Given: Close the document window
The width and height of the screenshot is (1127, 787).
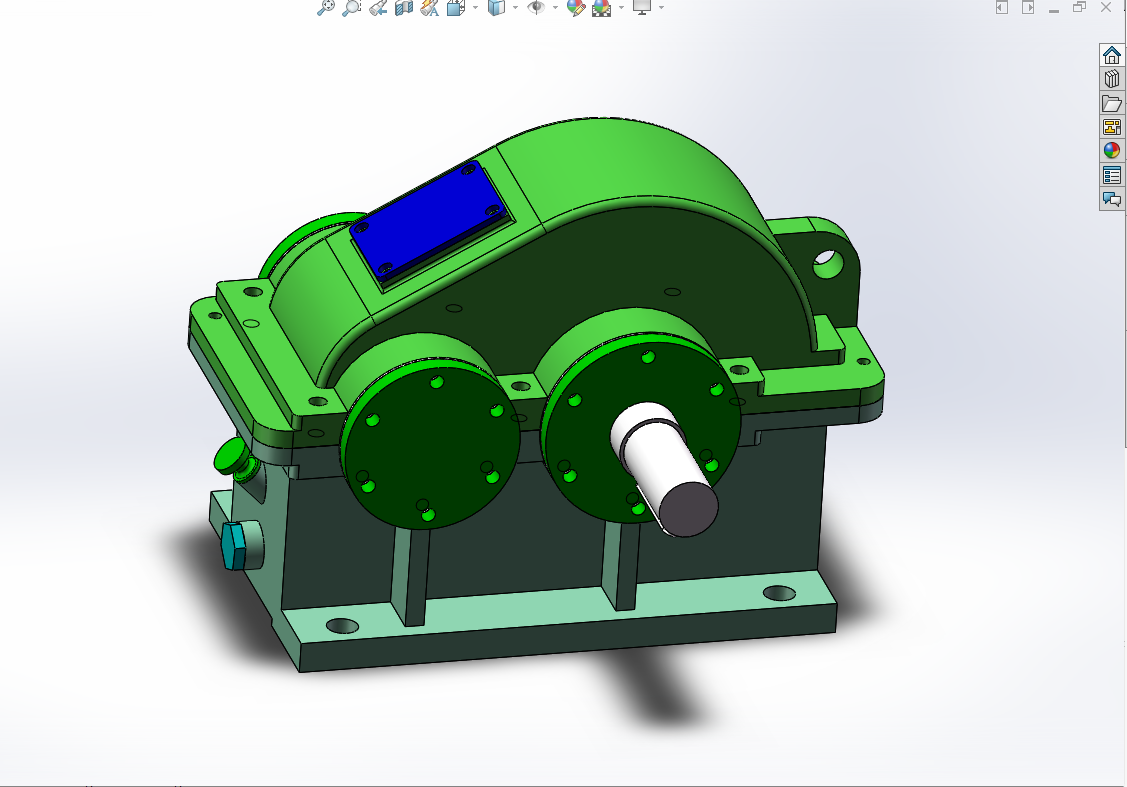Looking at the screenshot, I should 1105,7.
